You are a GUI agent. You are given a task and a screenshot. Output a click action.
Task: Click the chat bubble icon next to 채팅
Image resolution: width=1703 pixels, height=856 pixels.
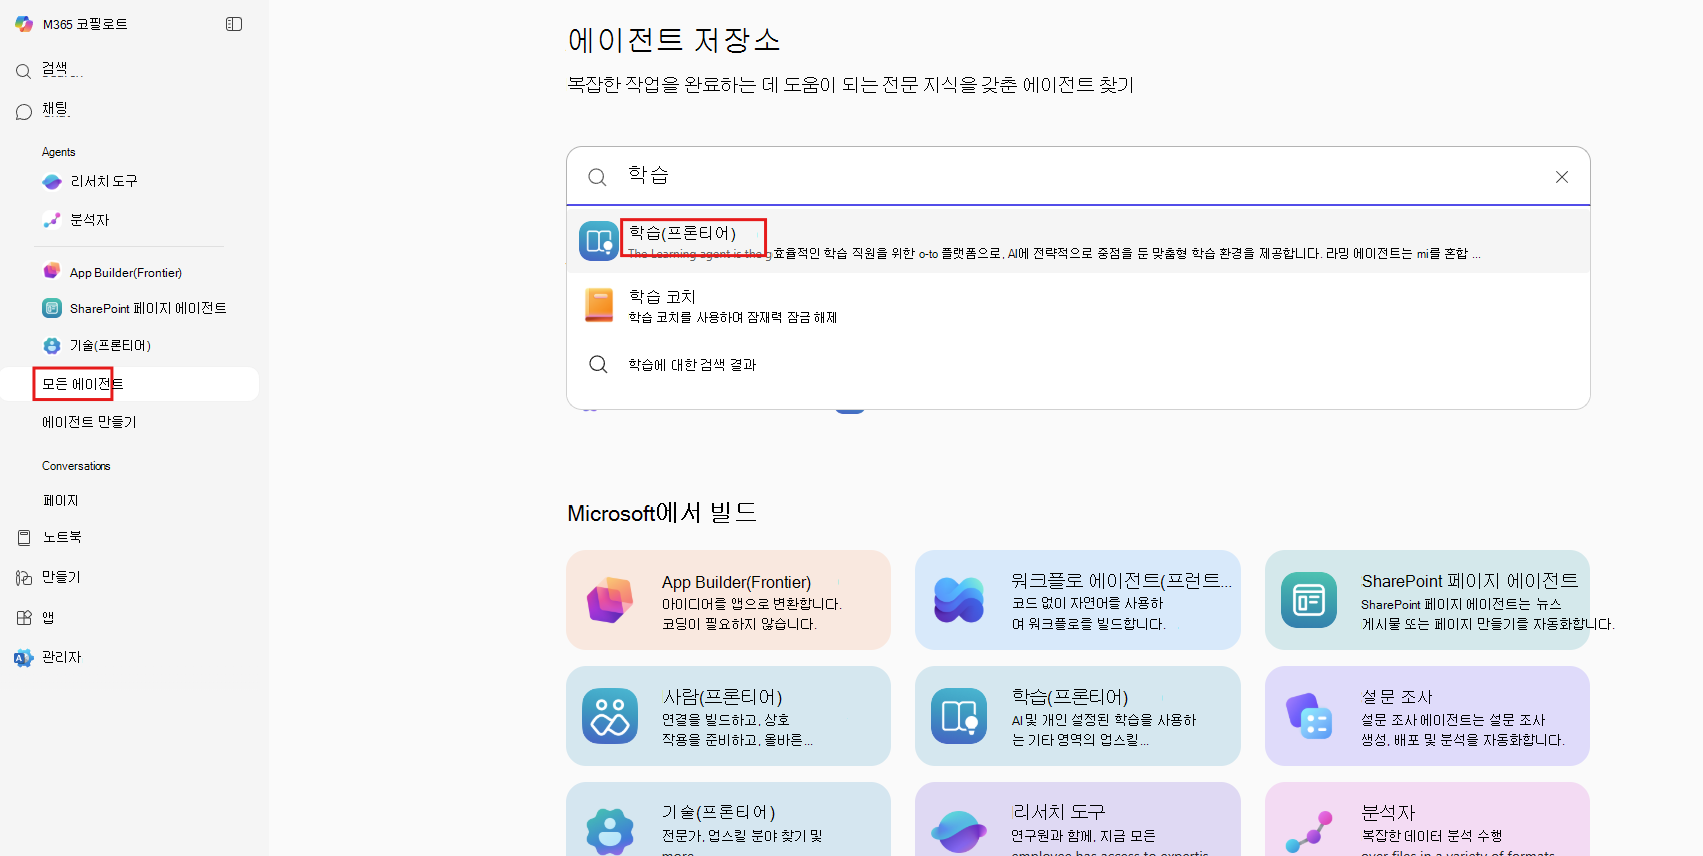click(24, 112)
